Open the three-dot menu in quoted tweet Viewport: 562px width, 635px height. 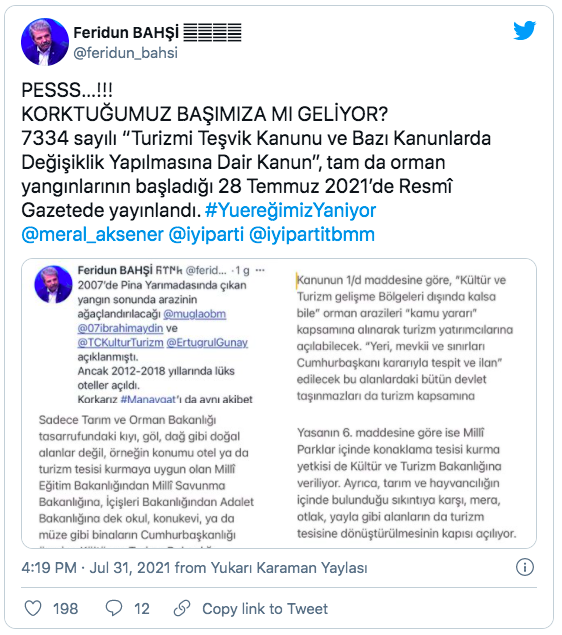click(260, 270)
